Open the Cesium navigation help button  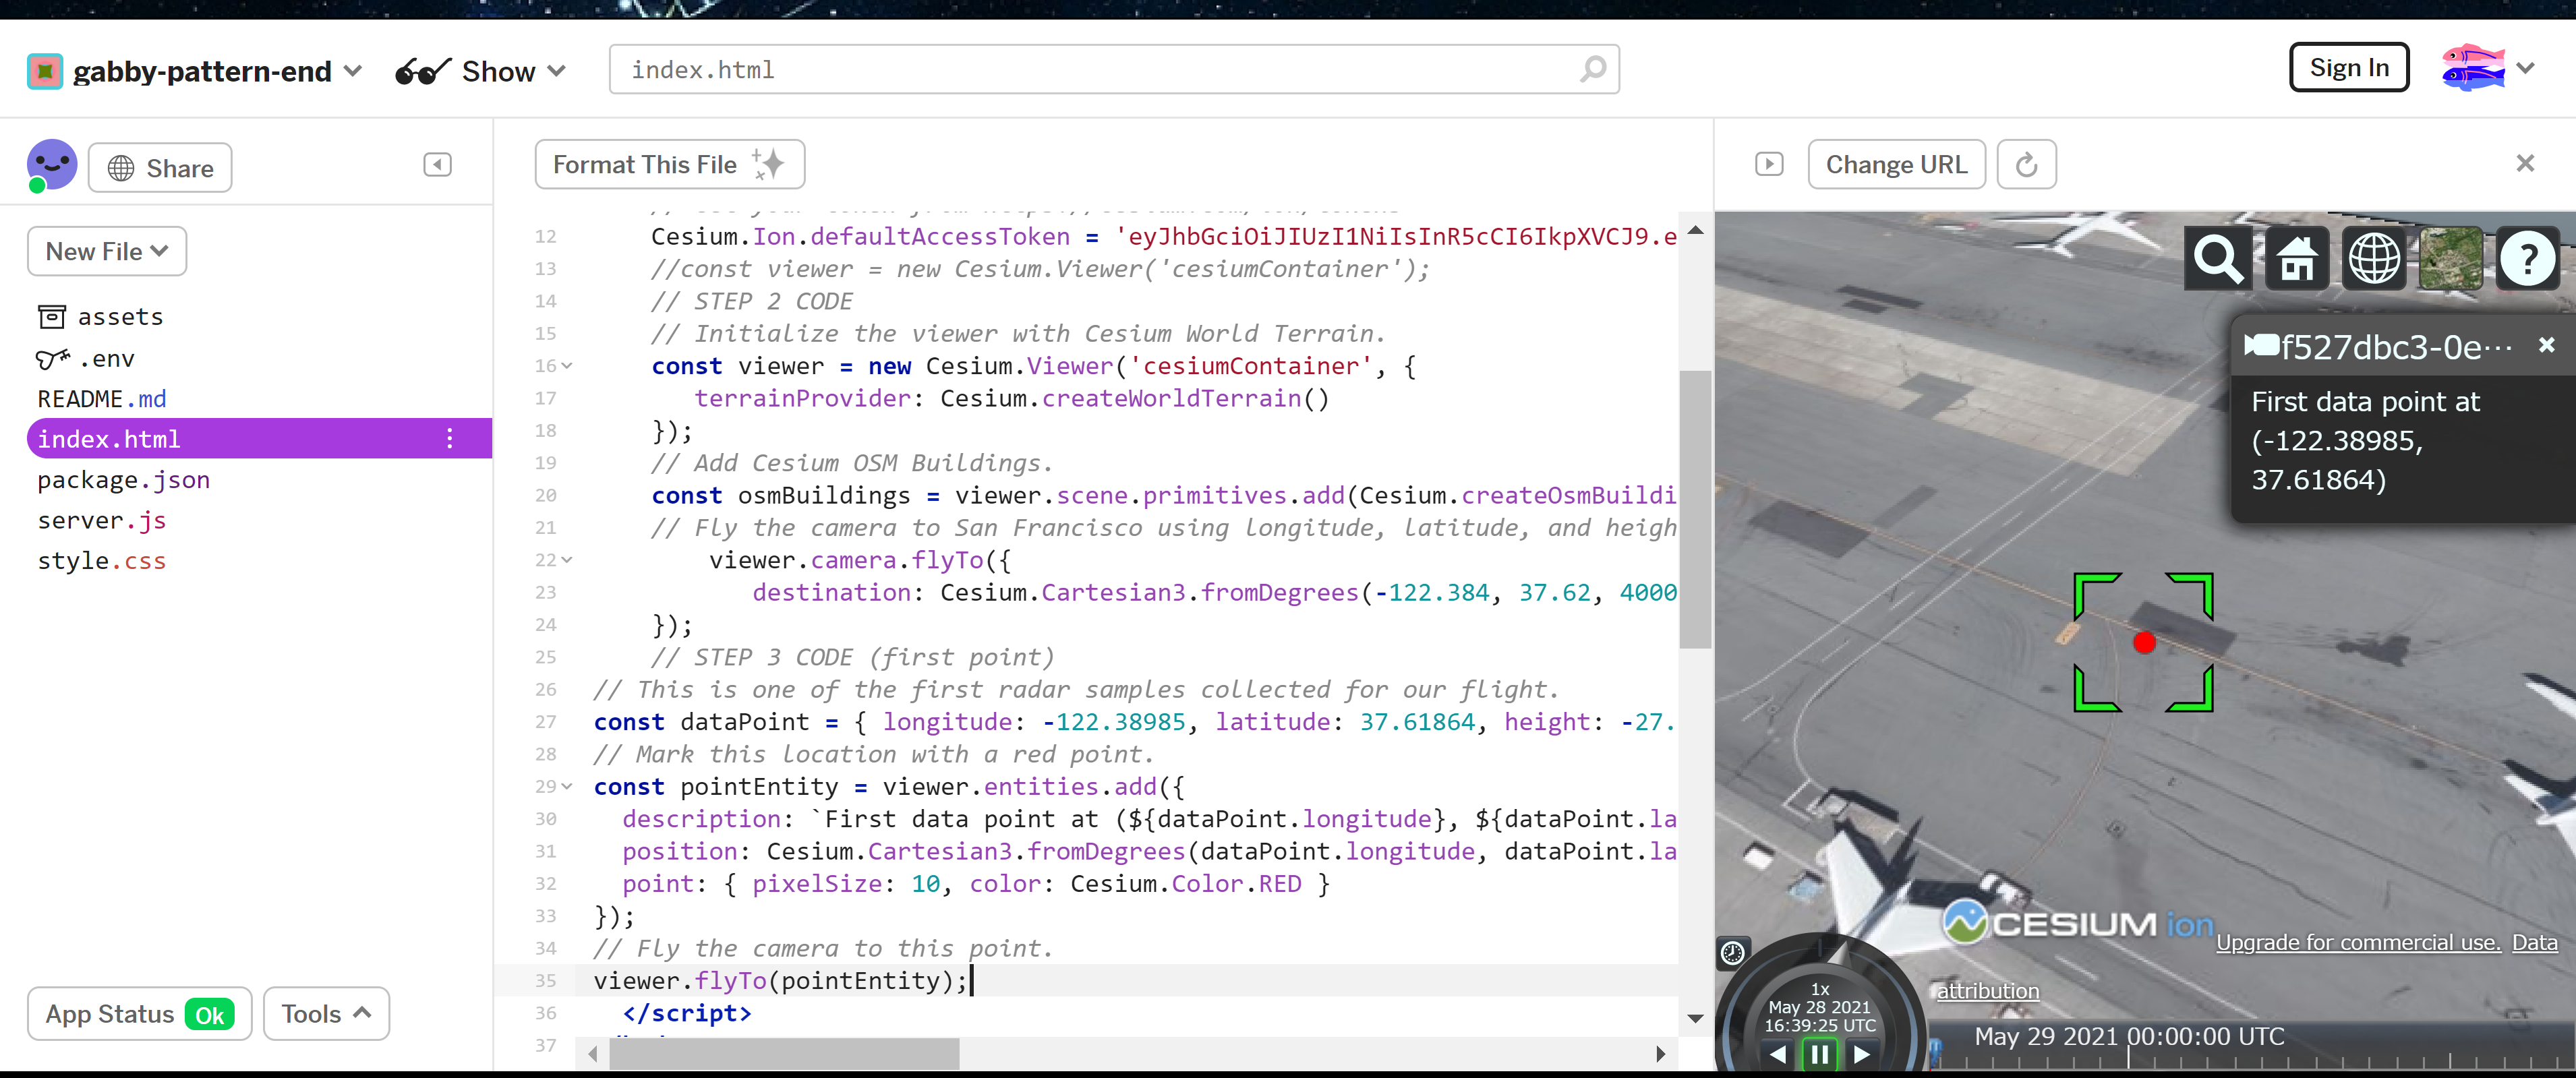tap(2527, 259)
